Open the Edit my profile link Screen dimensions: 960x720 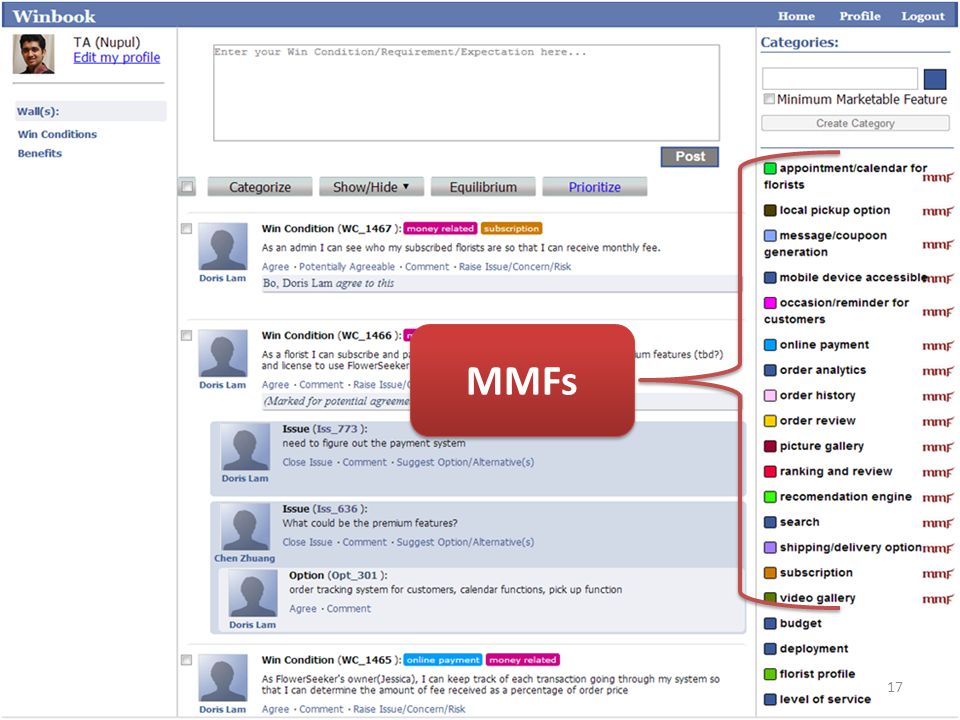116,58
